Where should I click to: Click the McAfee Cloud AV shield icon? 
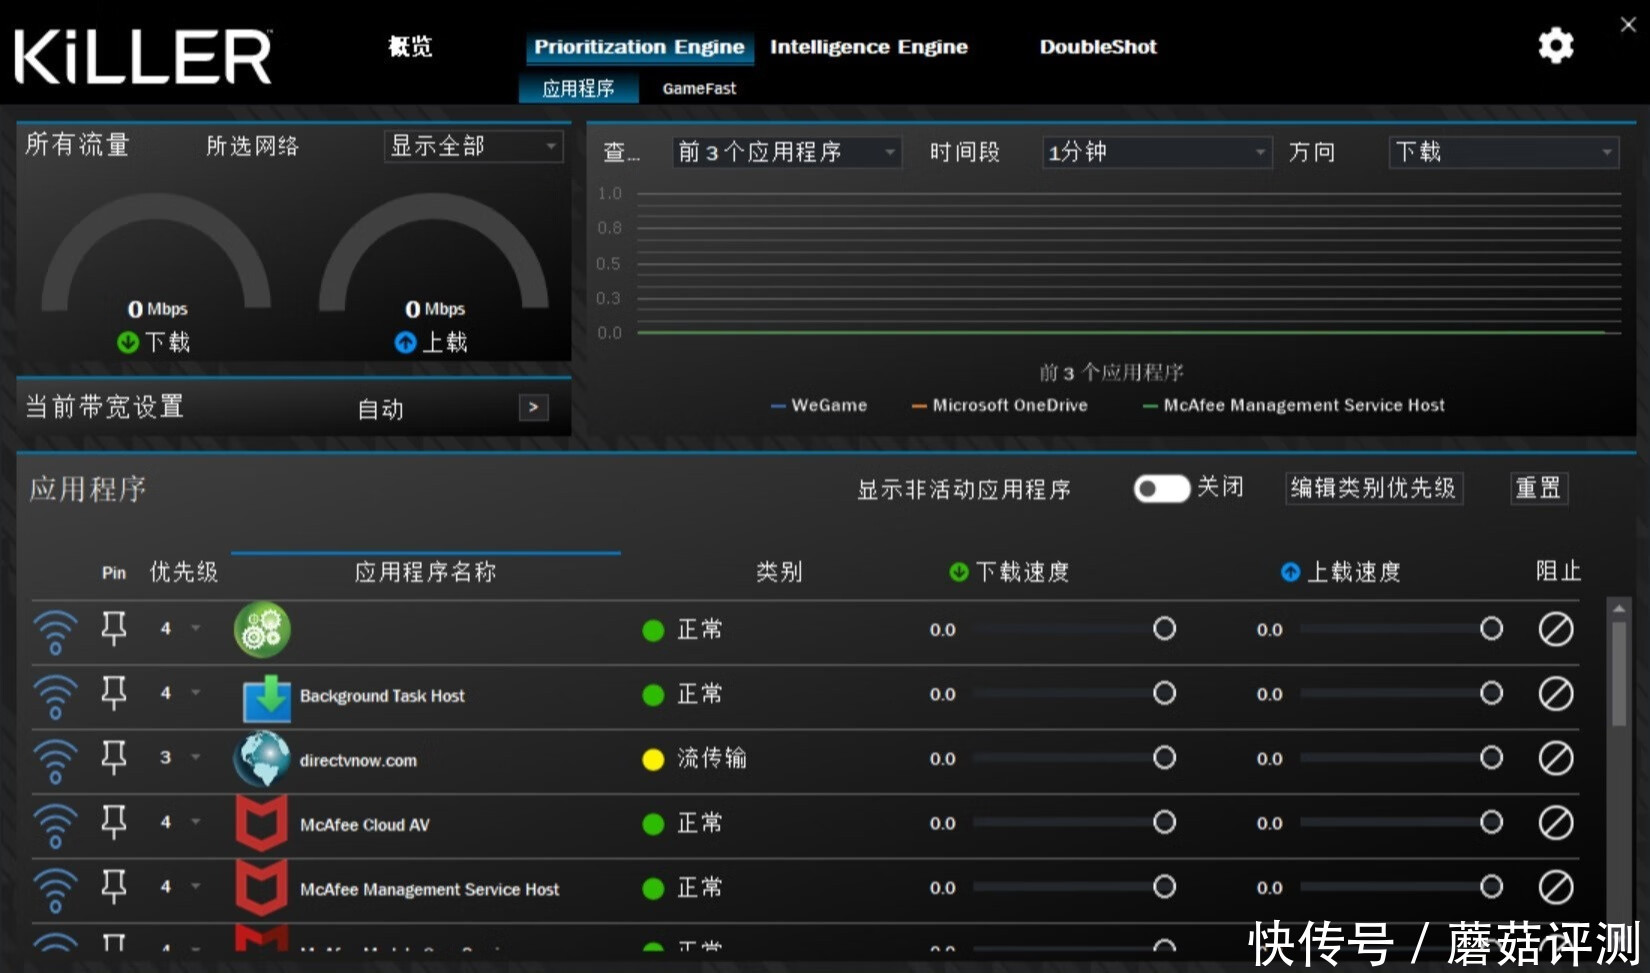262,823
